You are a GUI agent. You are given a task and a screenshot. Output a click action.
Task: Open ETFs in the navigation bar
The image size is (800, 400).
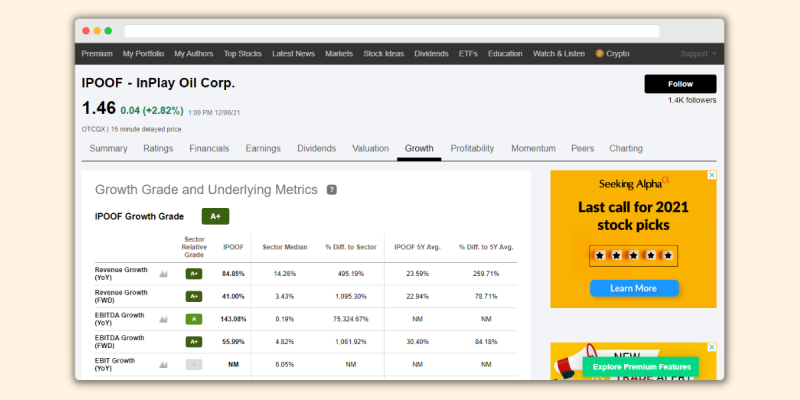pos(468,54)
